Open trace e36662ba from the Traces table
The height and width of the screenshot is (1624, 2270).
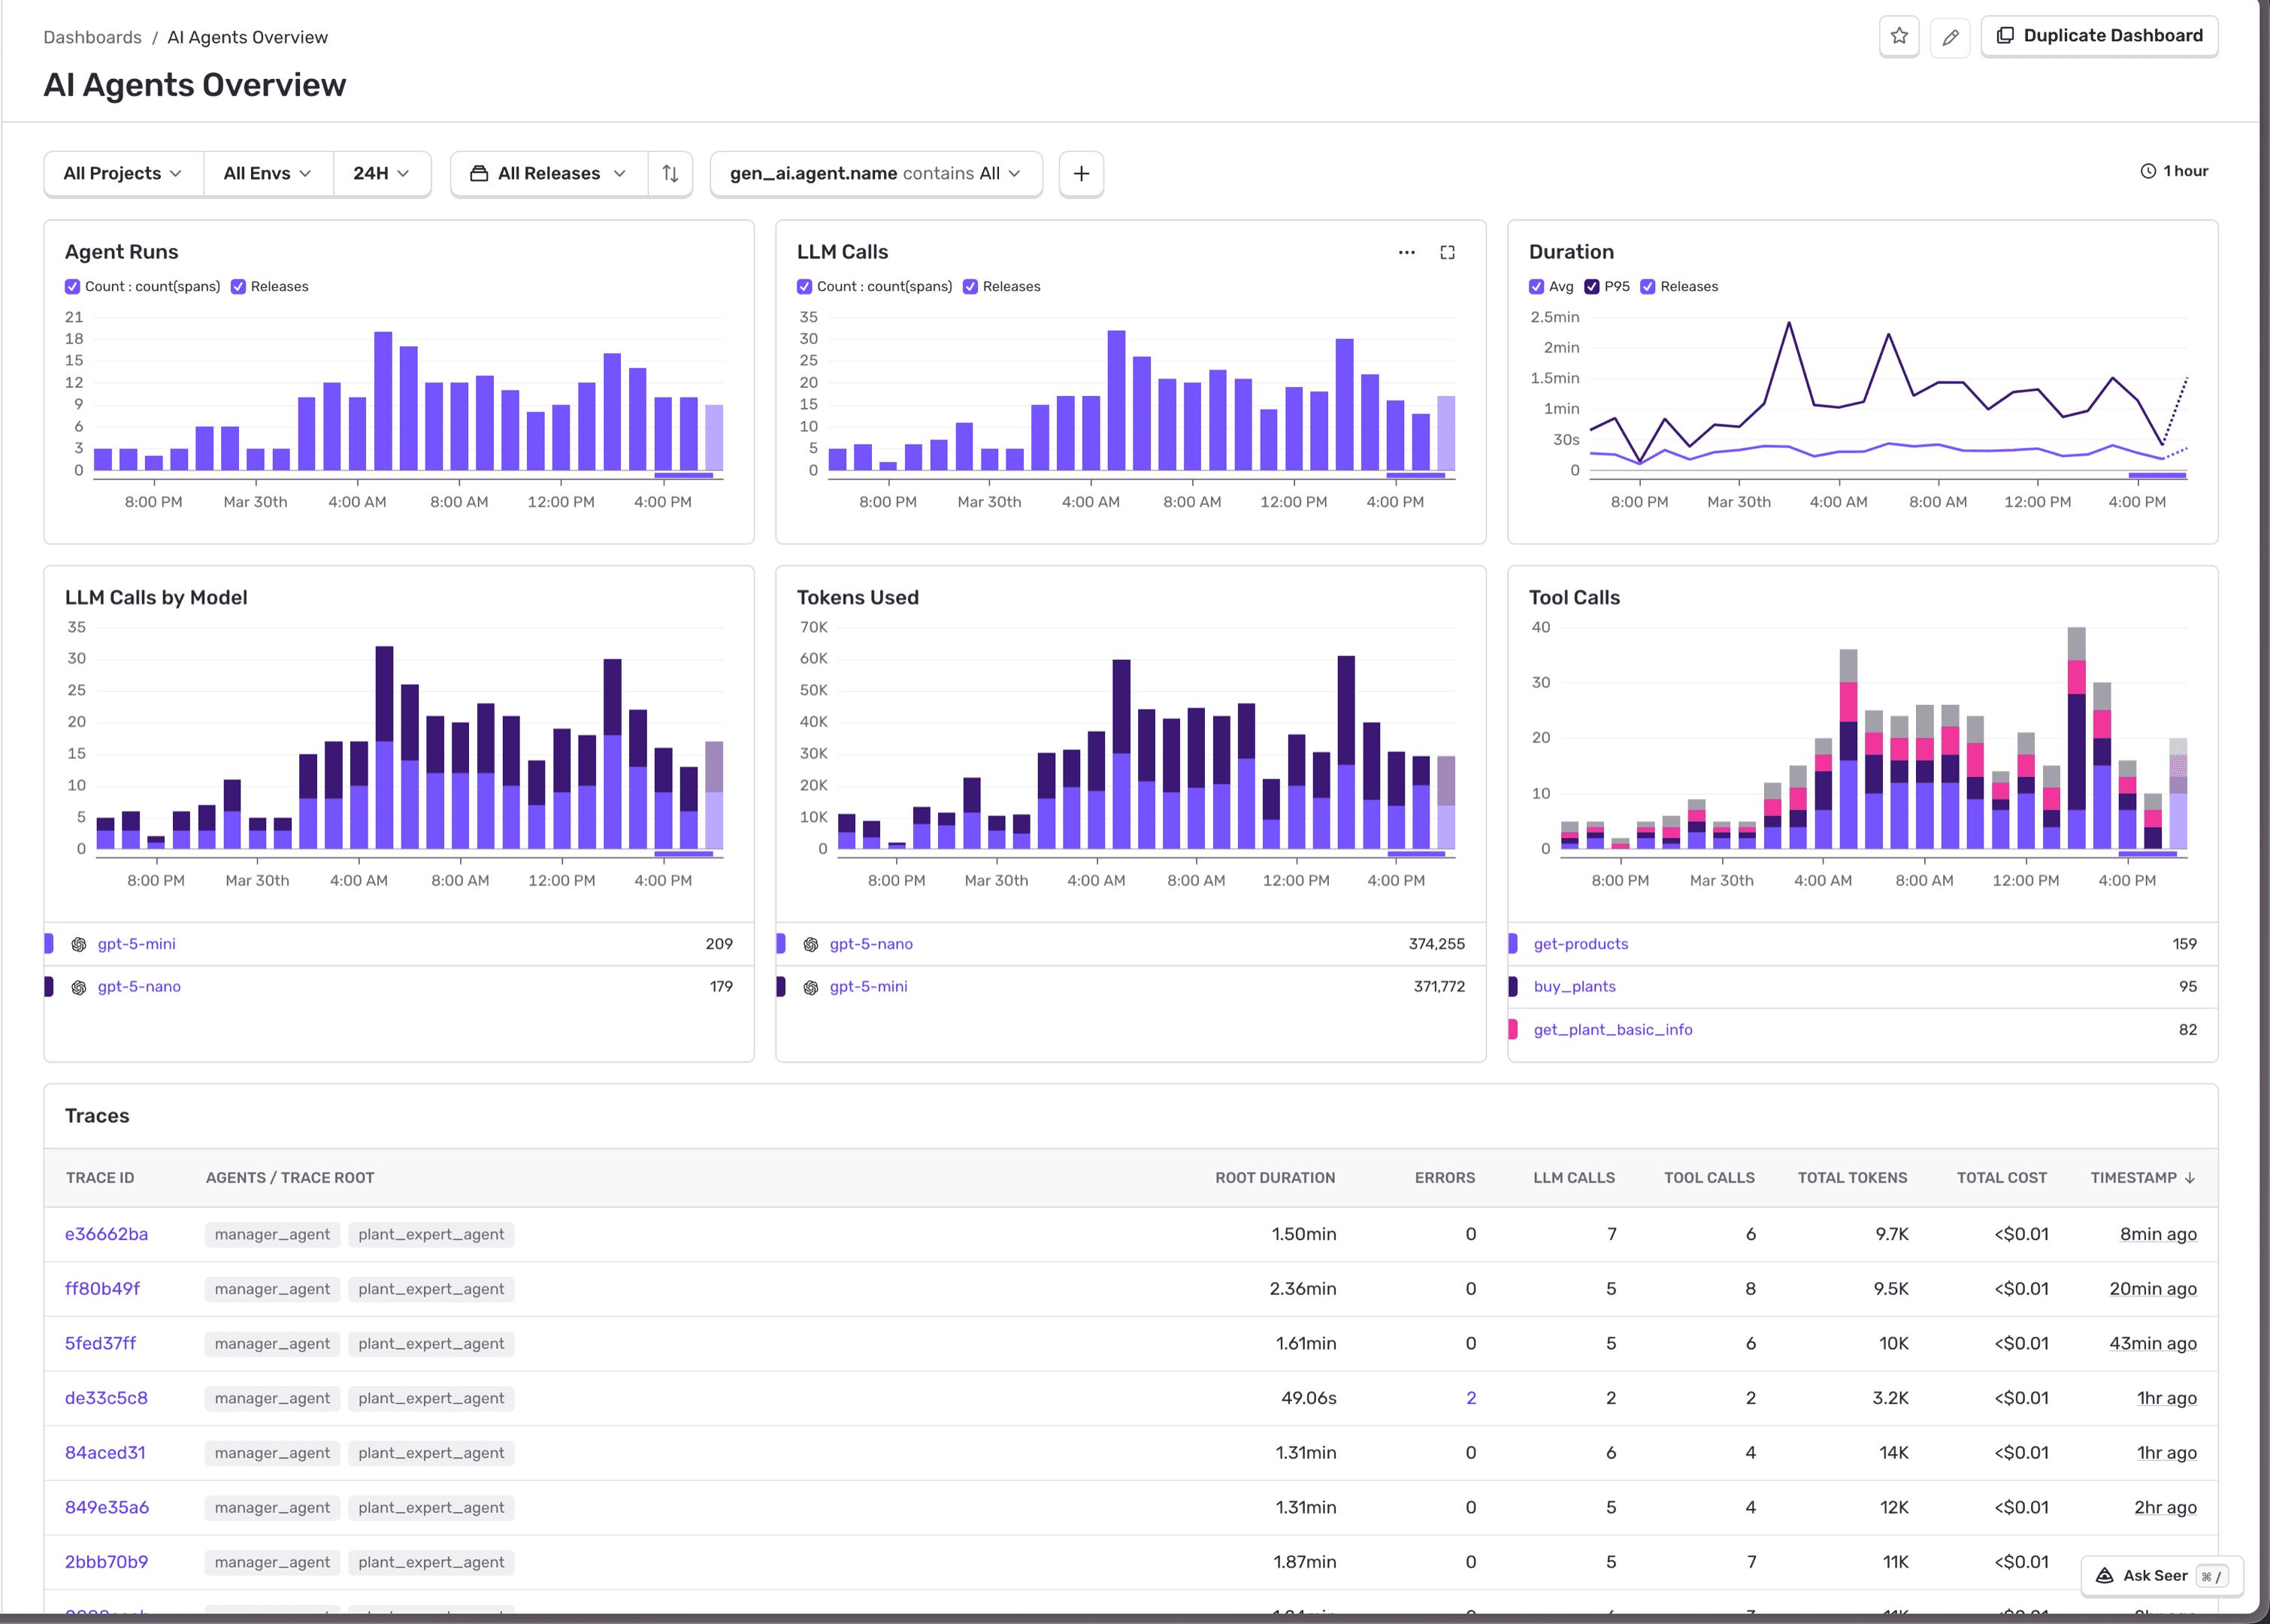pos(106,1233)
